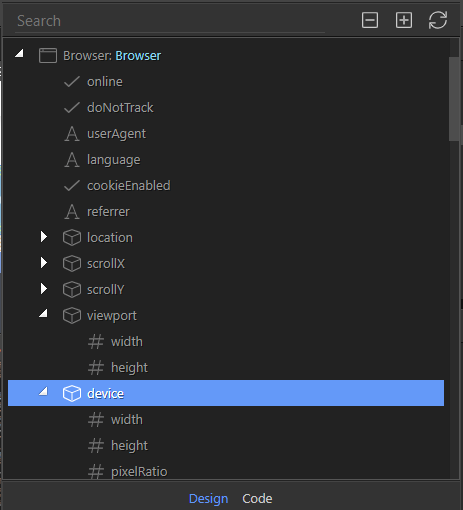Screen dimensions: 463x510
Task: Click the blue Browser component link
Action: (138, 56)
